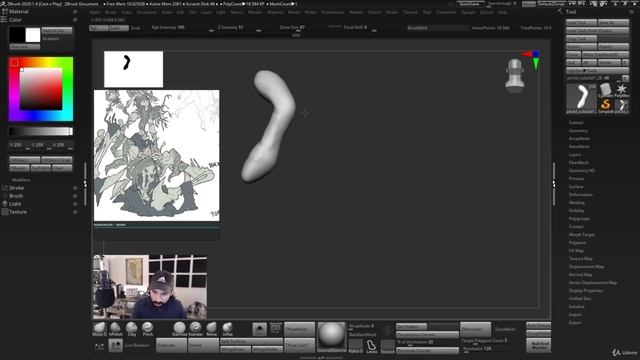This screenshot has height=360, width=640.
Task: Select the DamStandard brush
Action: pos(179,329)
